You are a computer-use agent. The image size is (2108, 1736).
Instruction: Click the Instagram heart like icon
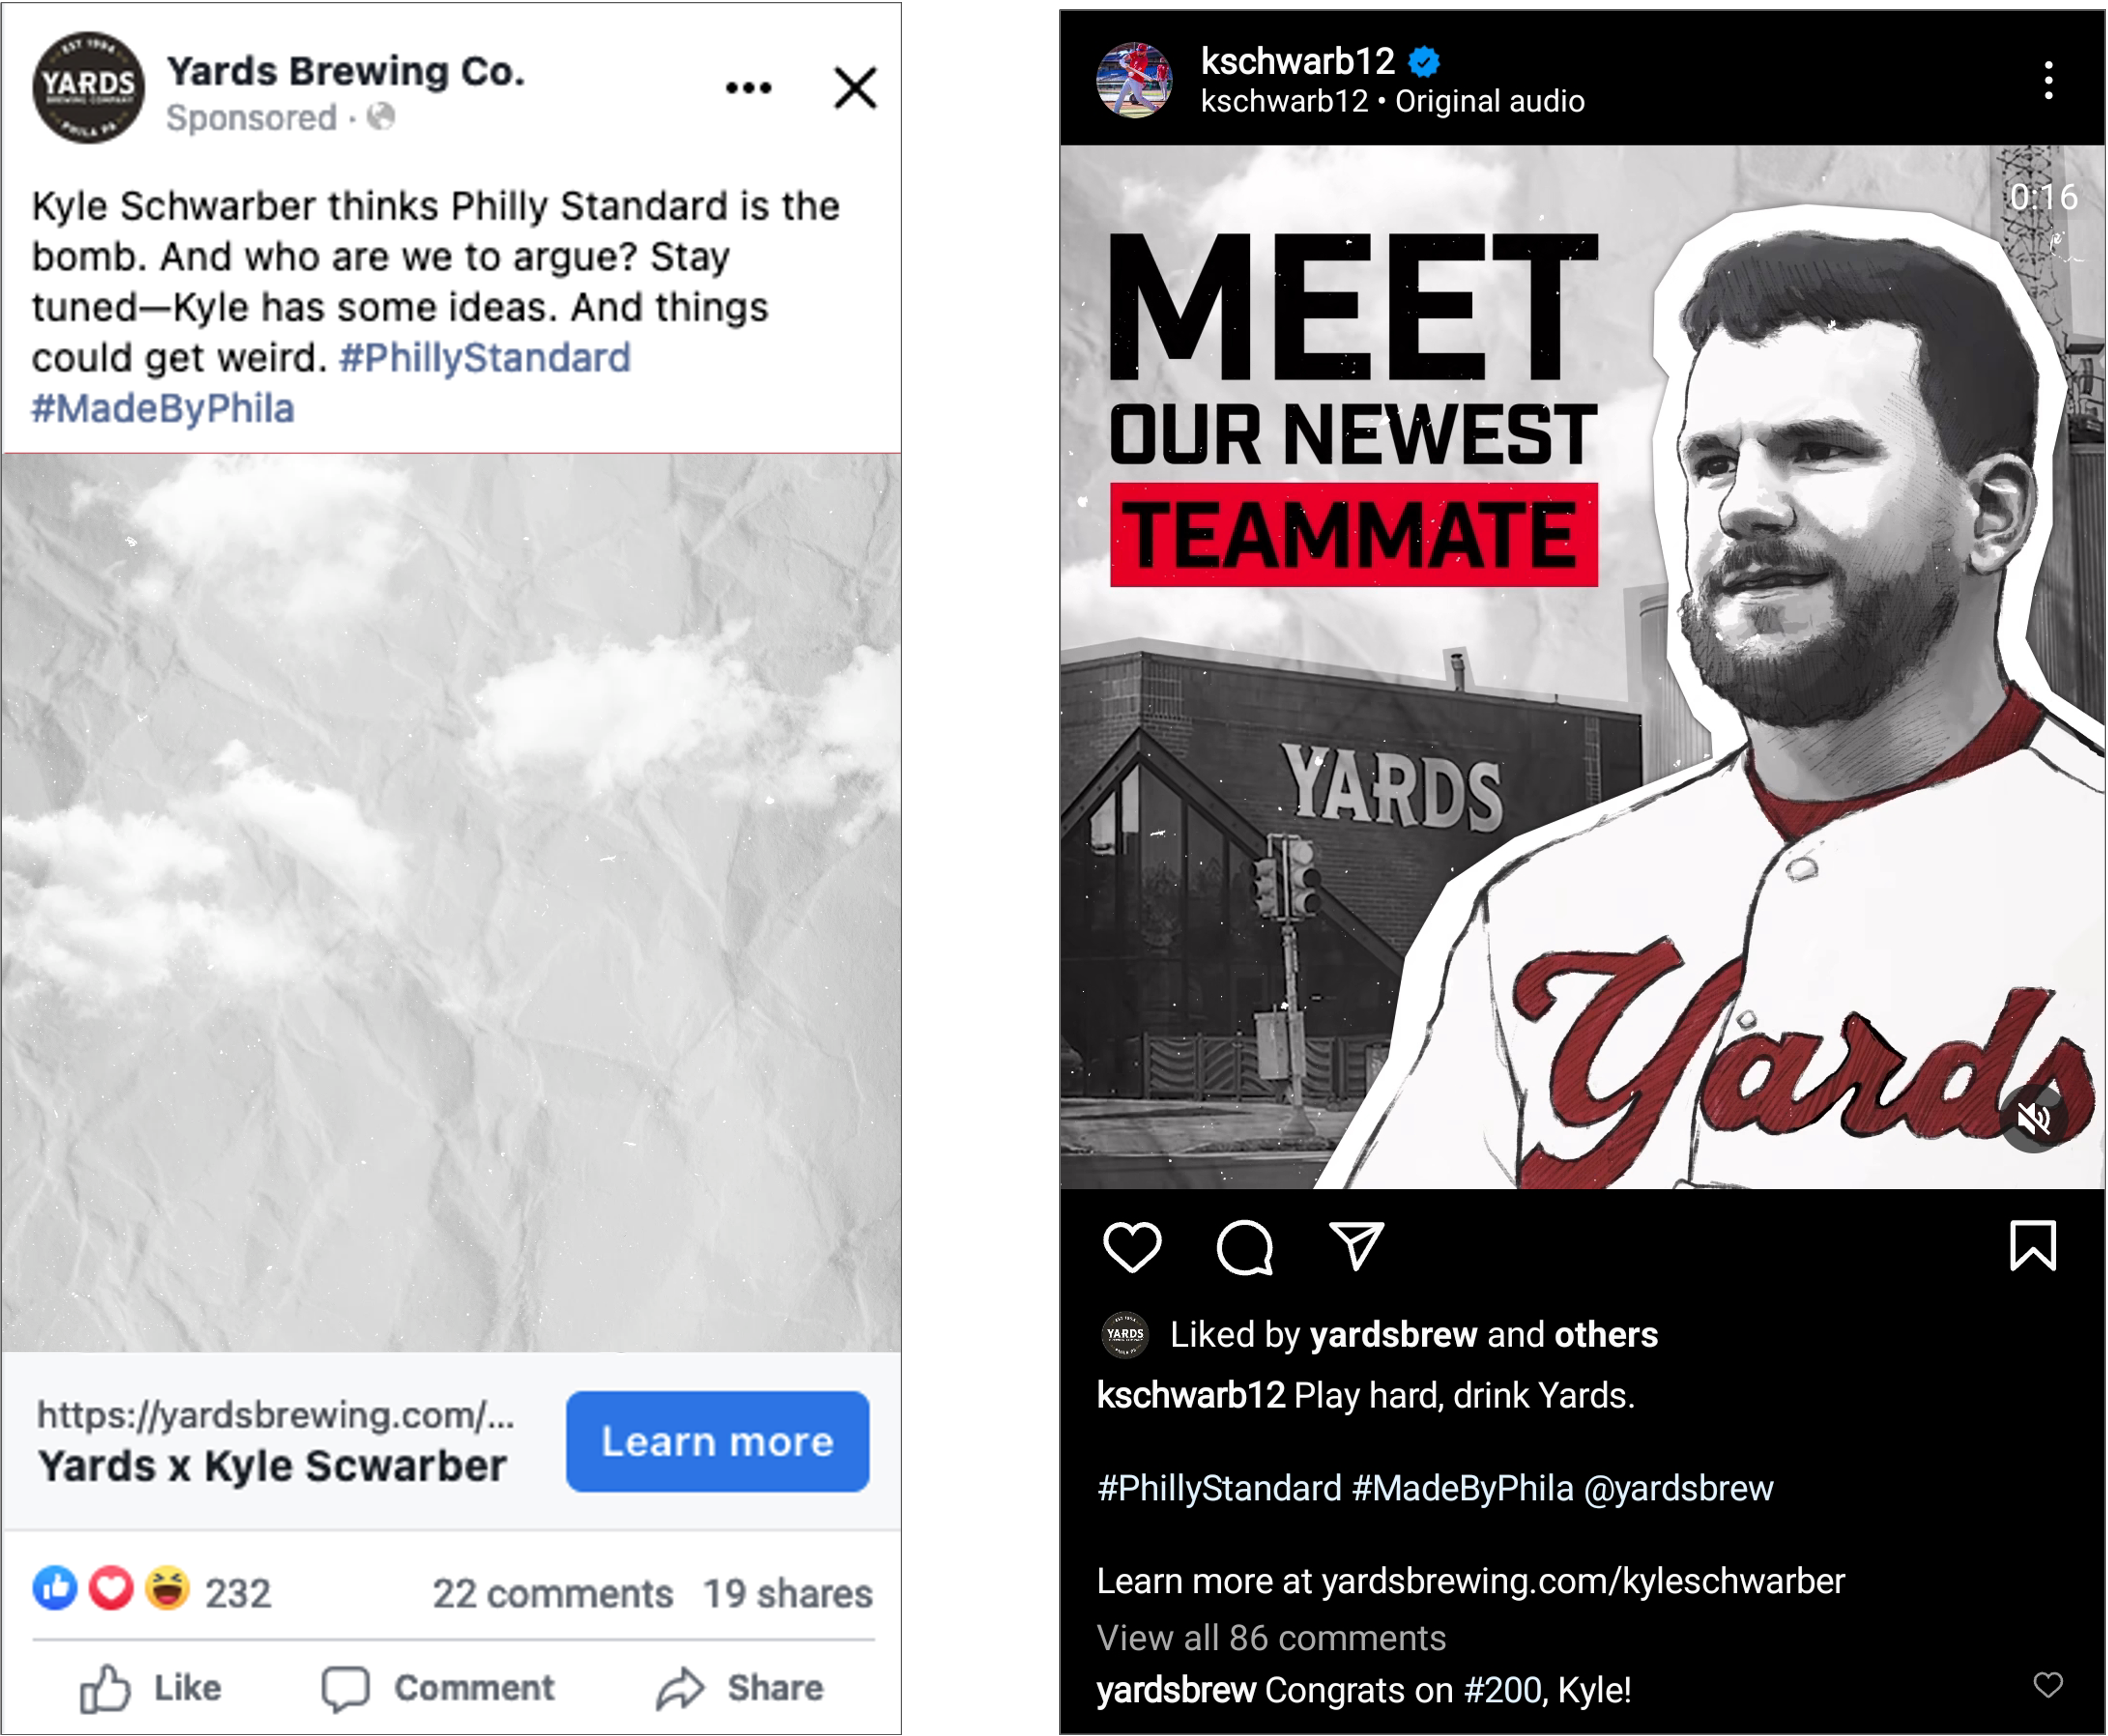(x=1132, y=1246)
